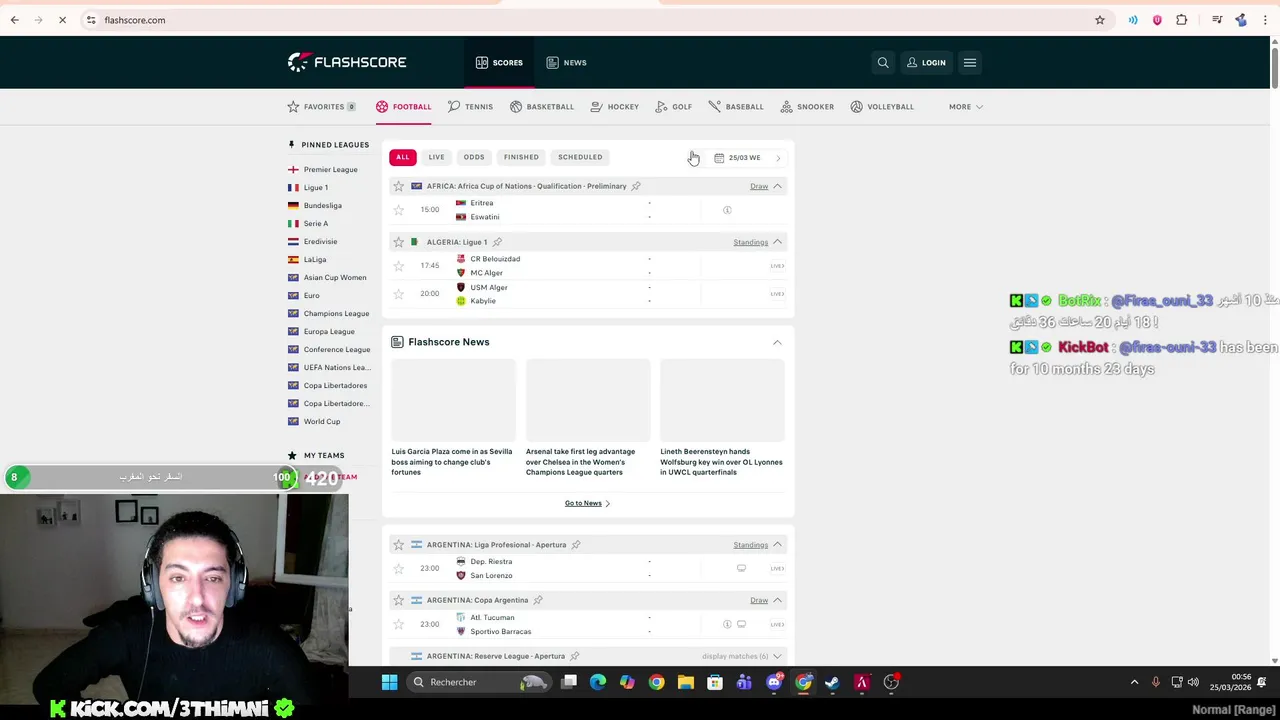Click the browser back arrow
1280x720 pixels.
click(x=15, y=20)
